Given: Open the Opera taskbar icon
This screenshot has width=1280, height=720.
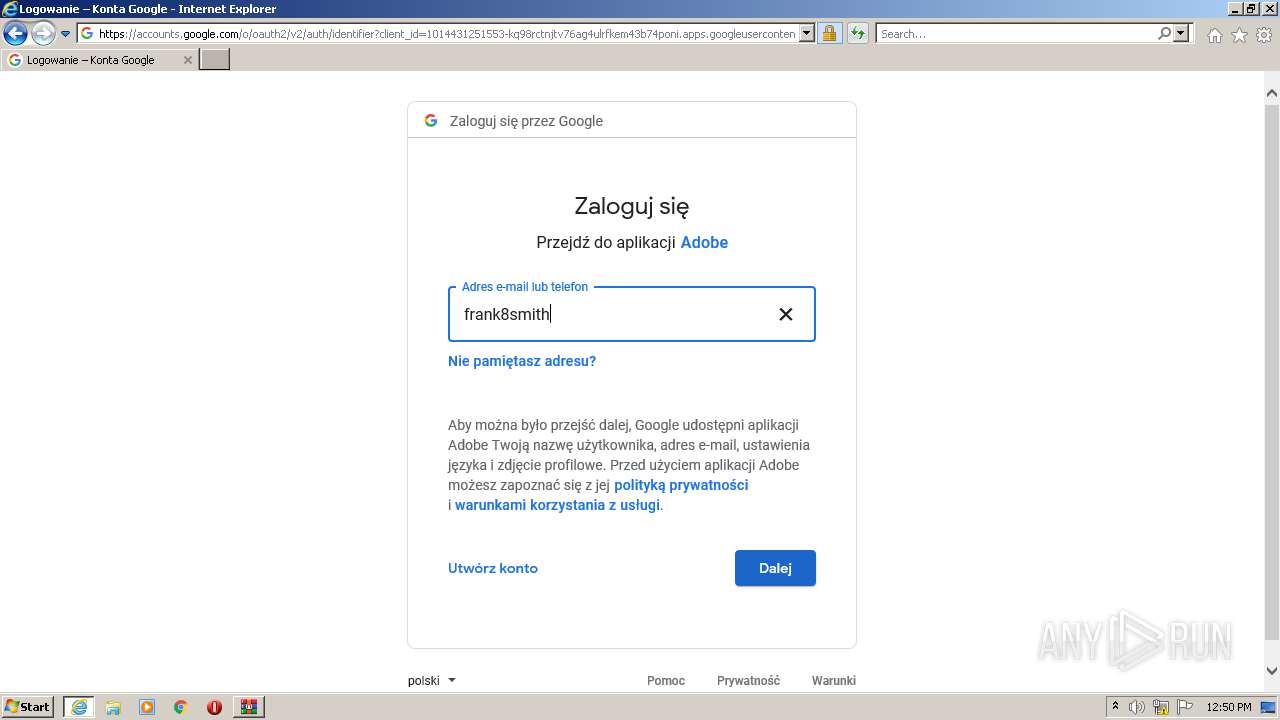Looking at the screenshot, I should coord(214,707).
